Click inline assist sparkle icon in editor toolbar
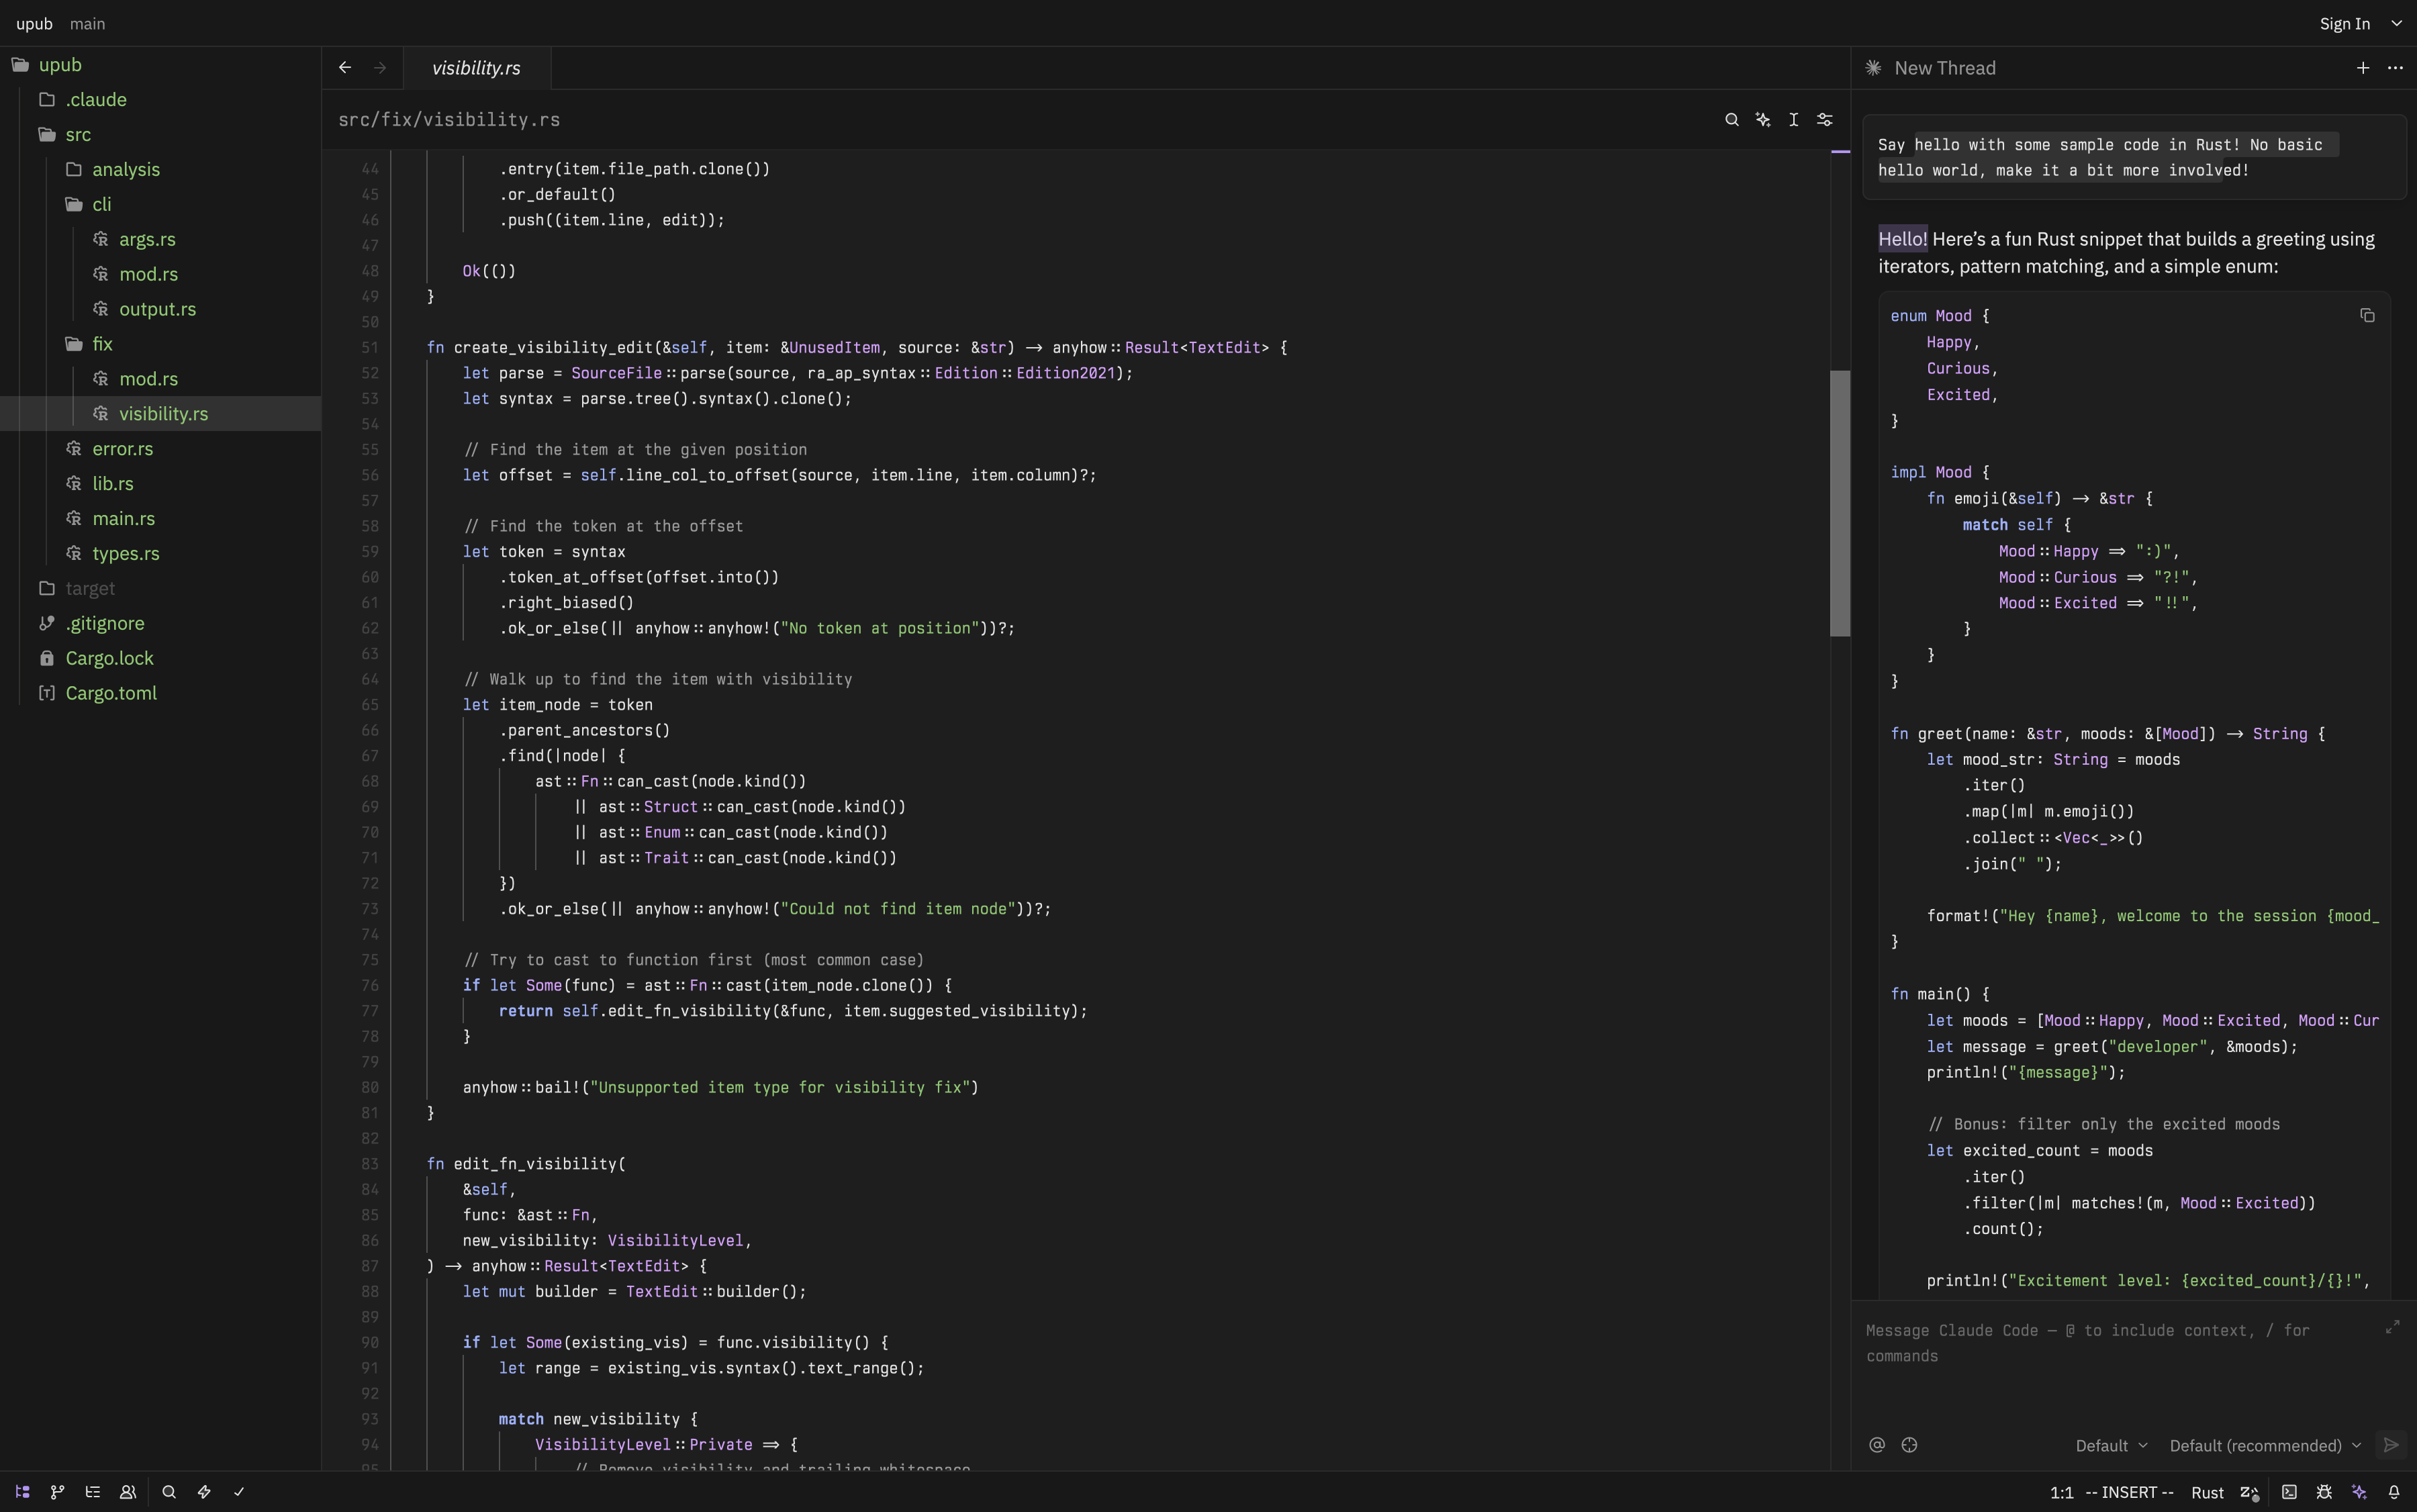This screenshot has height=1512, width=2417. click(x=1763, y=120)
